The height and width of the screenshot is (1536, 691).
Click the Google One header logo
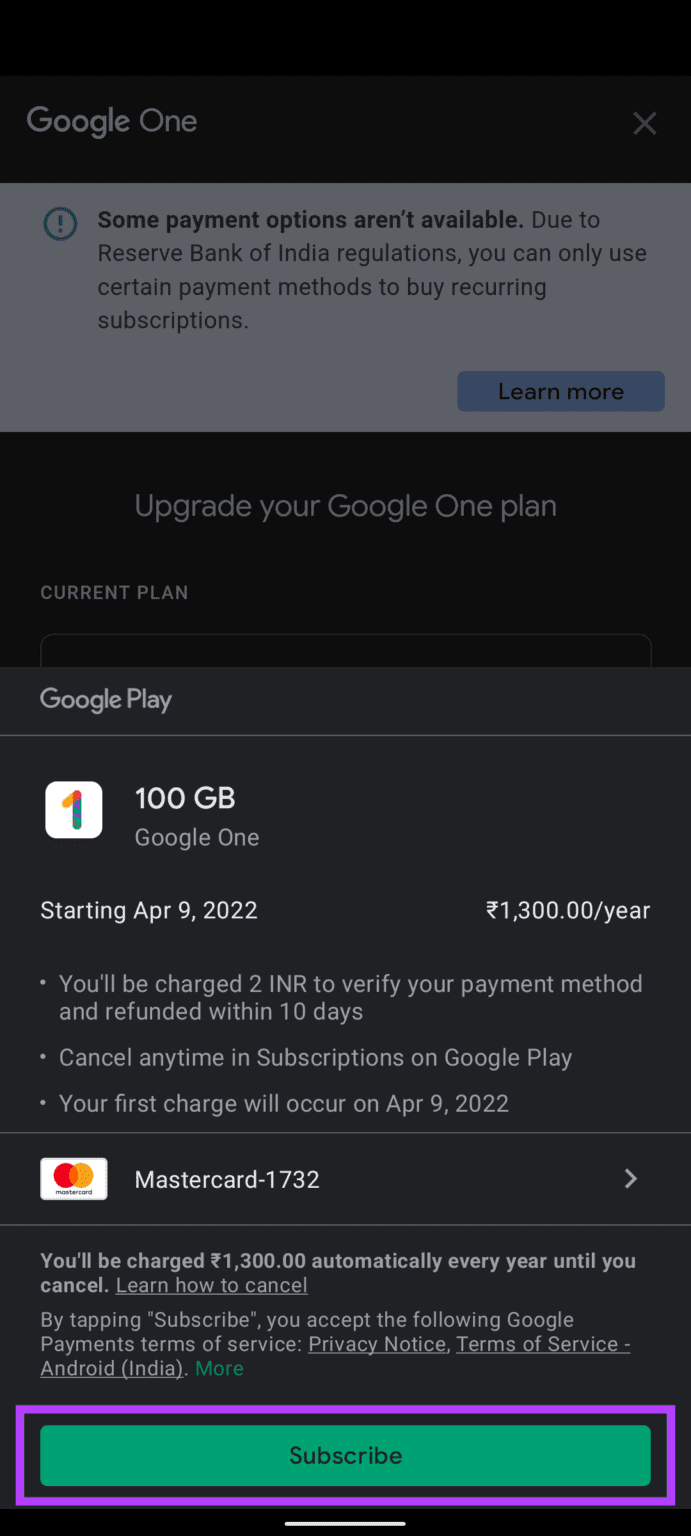(x=111, y=121)
